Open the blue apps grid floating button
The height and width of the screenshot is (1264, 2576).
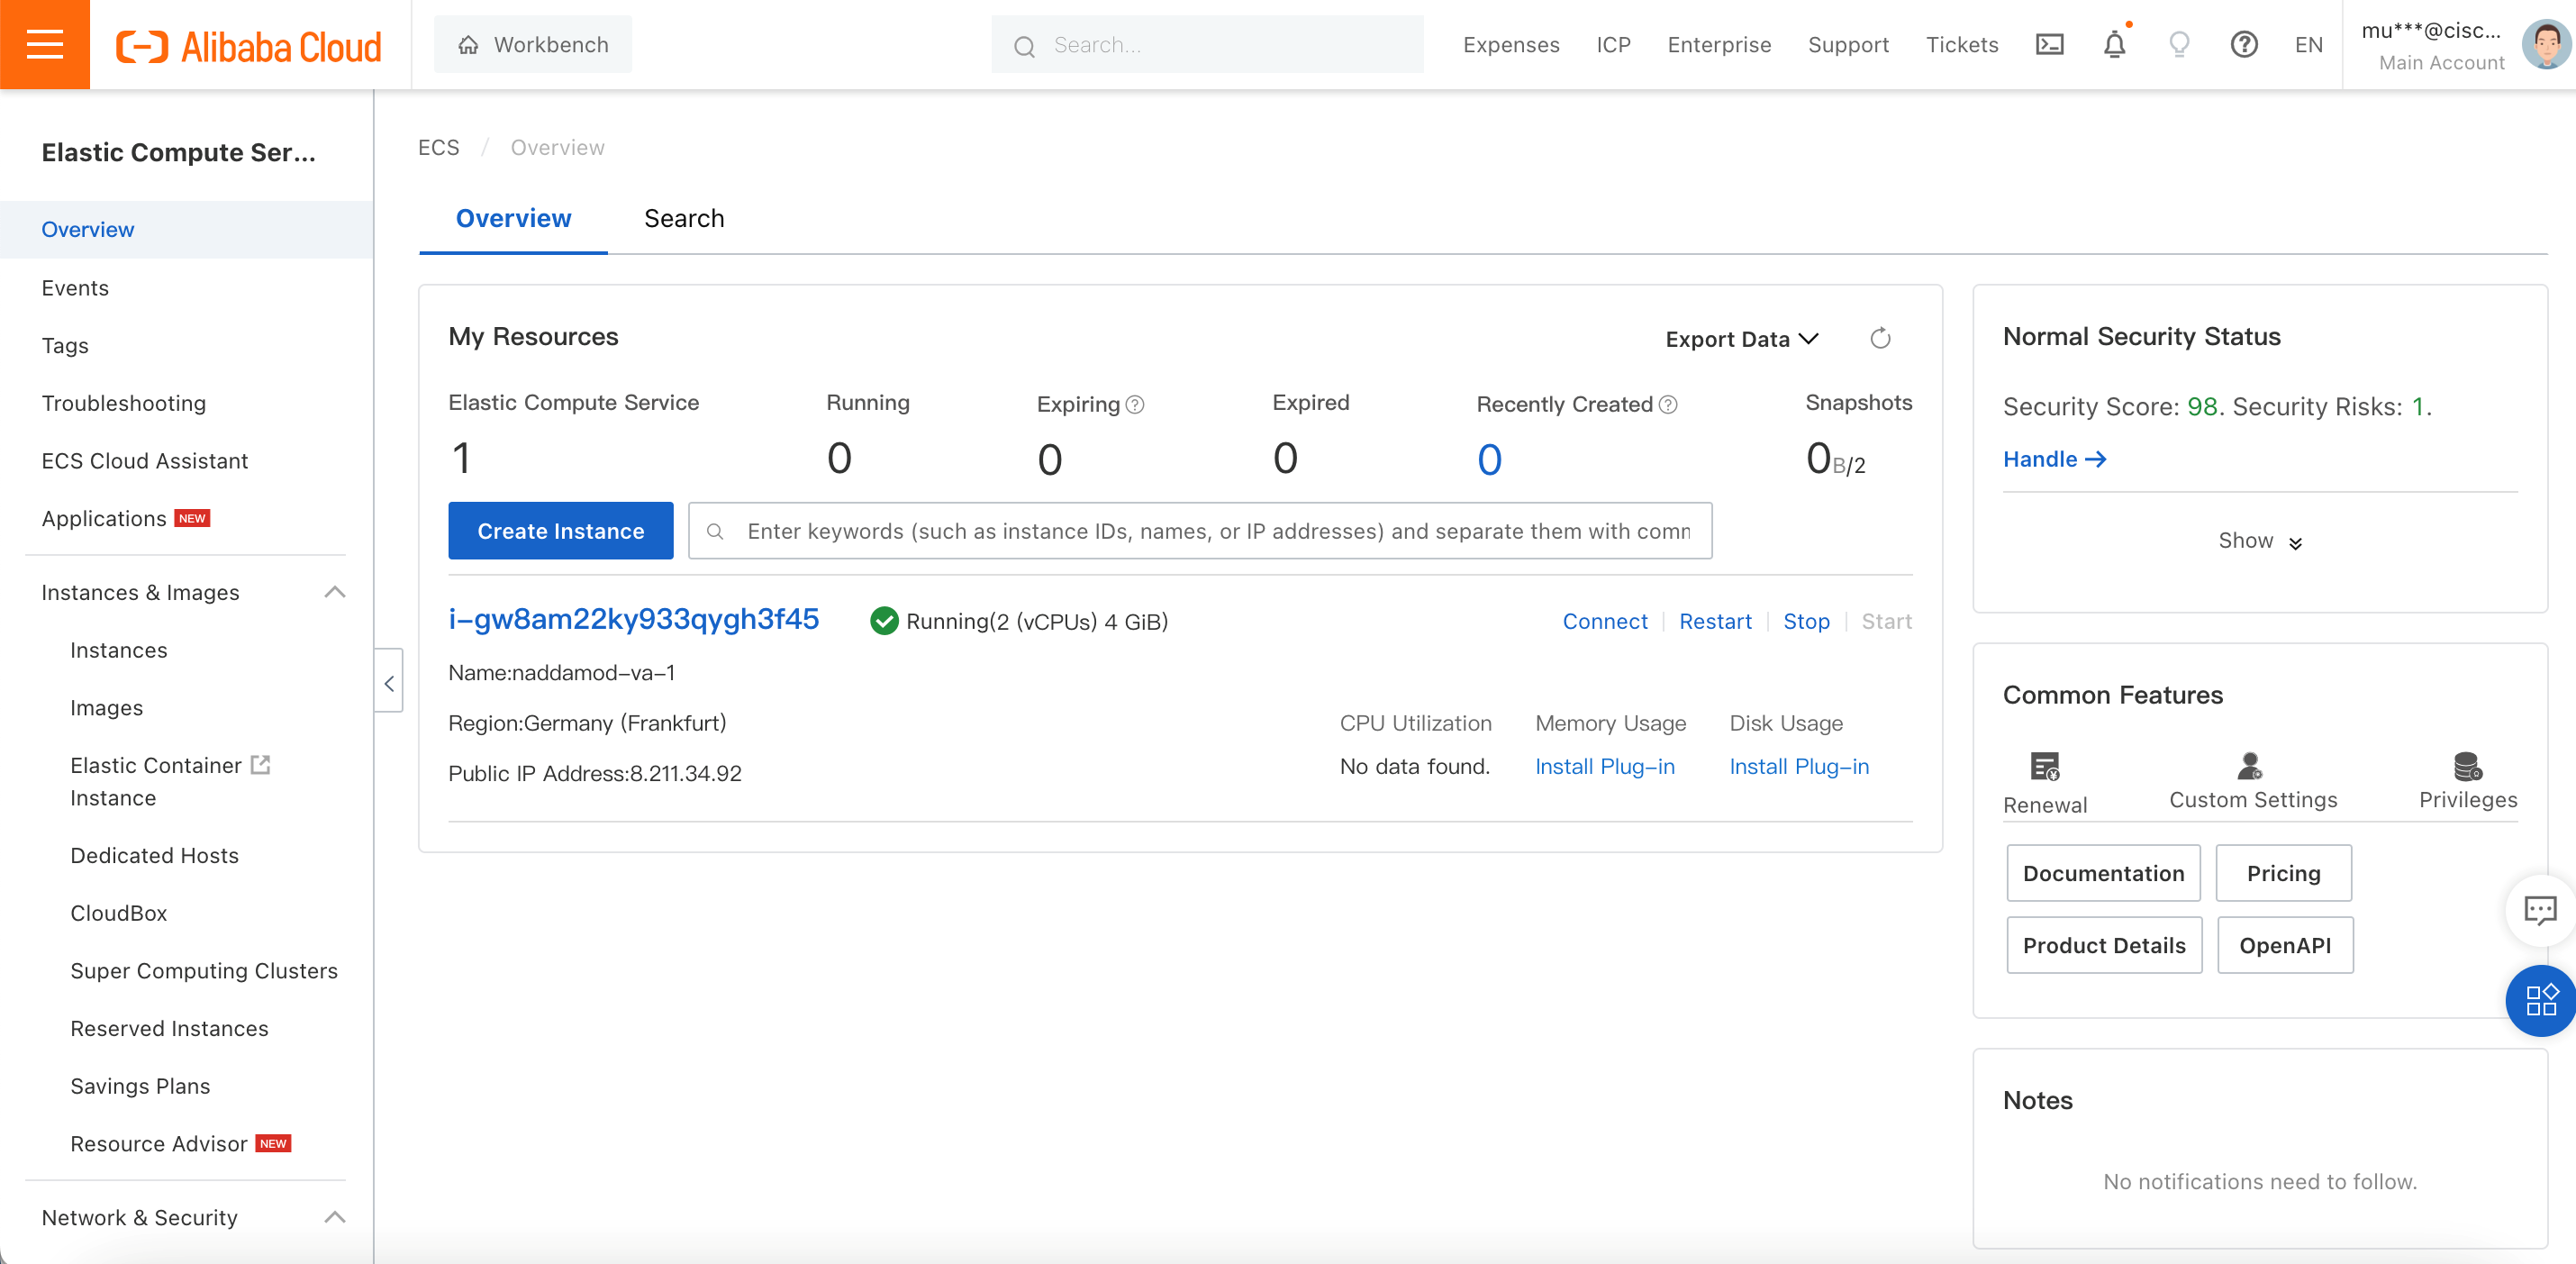click(2540, 1000)
